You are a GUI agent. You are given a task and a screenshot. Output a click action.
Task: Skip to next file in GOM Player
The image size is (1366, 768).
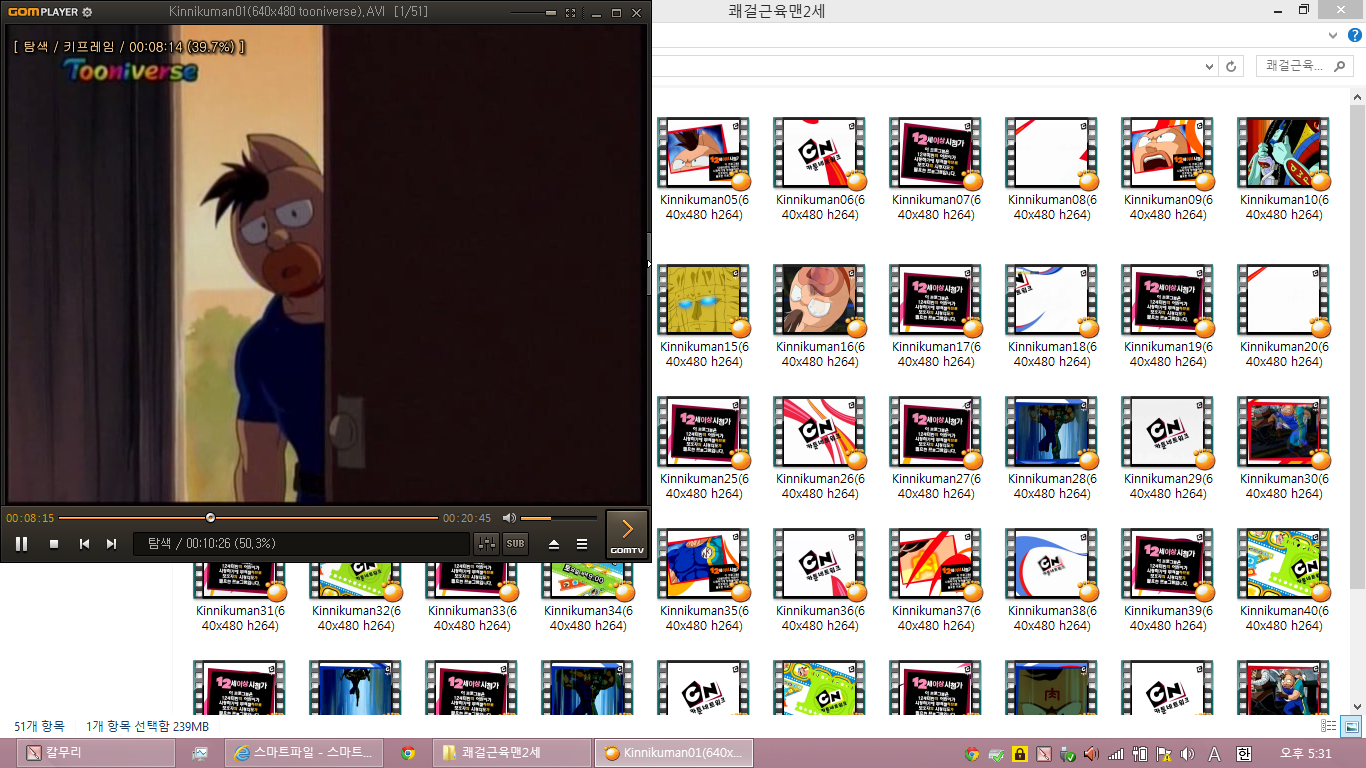112,544
